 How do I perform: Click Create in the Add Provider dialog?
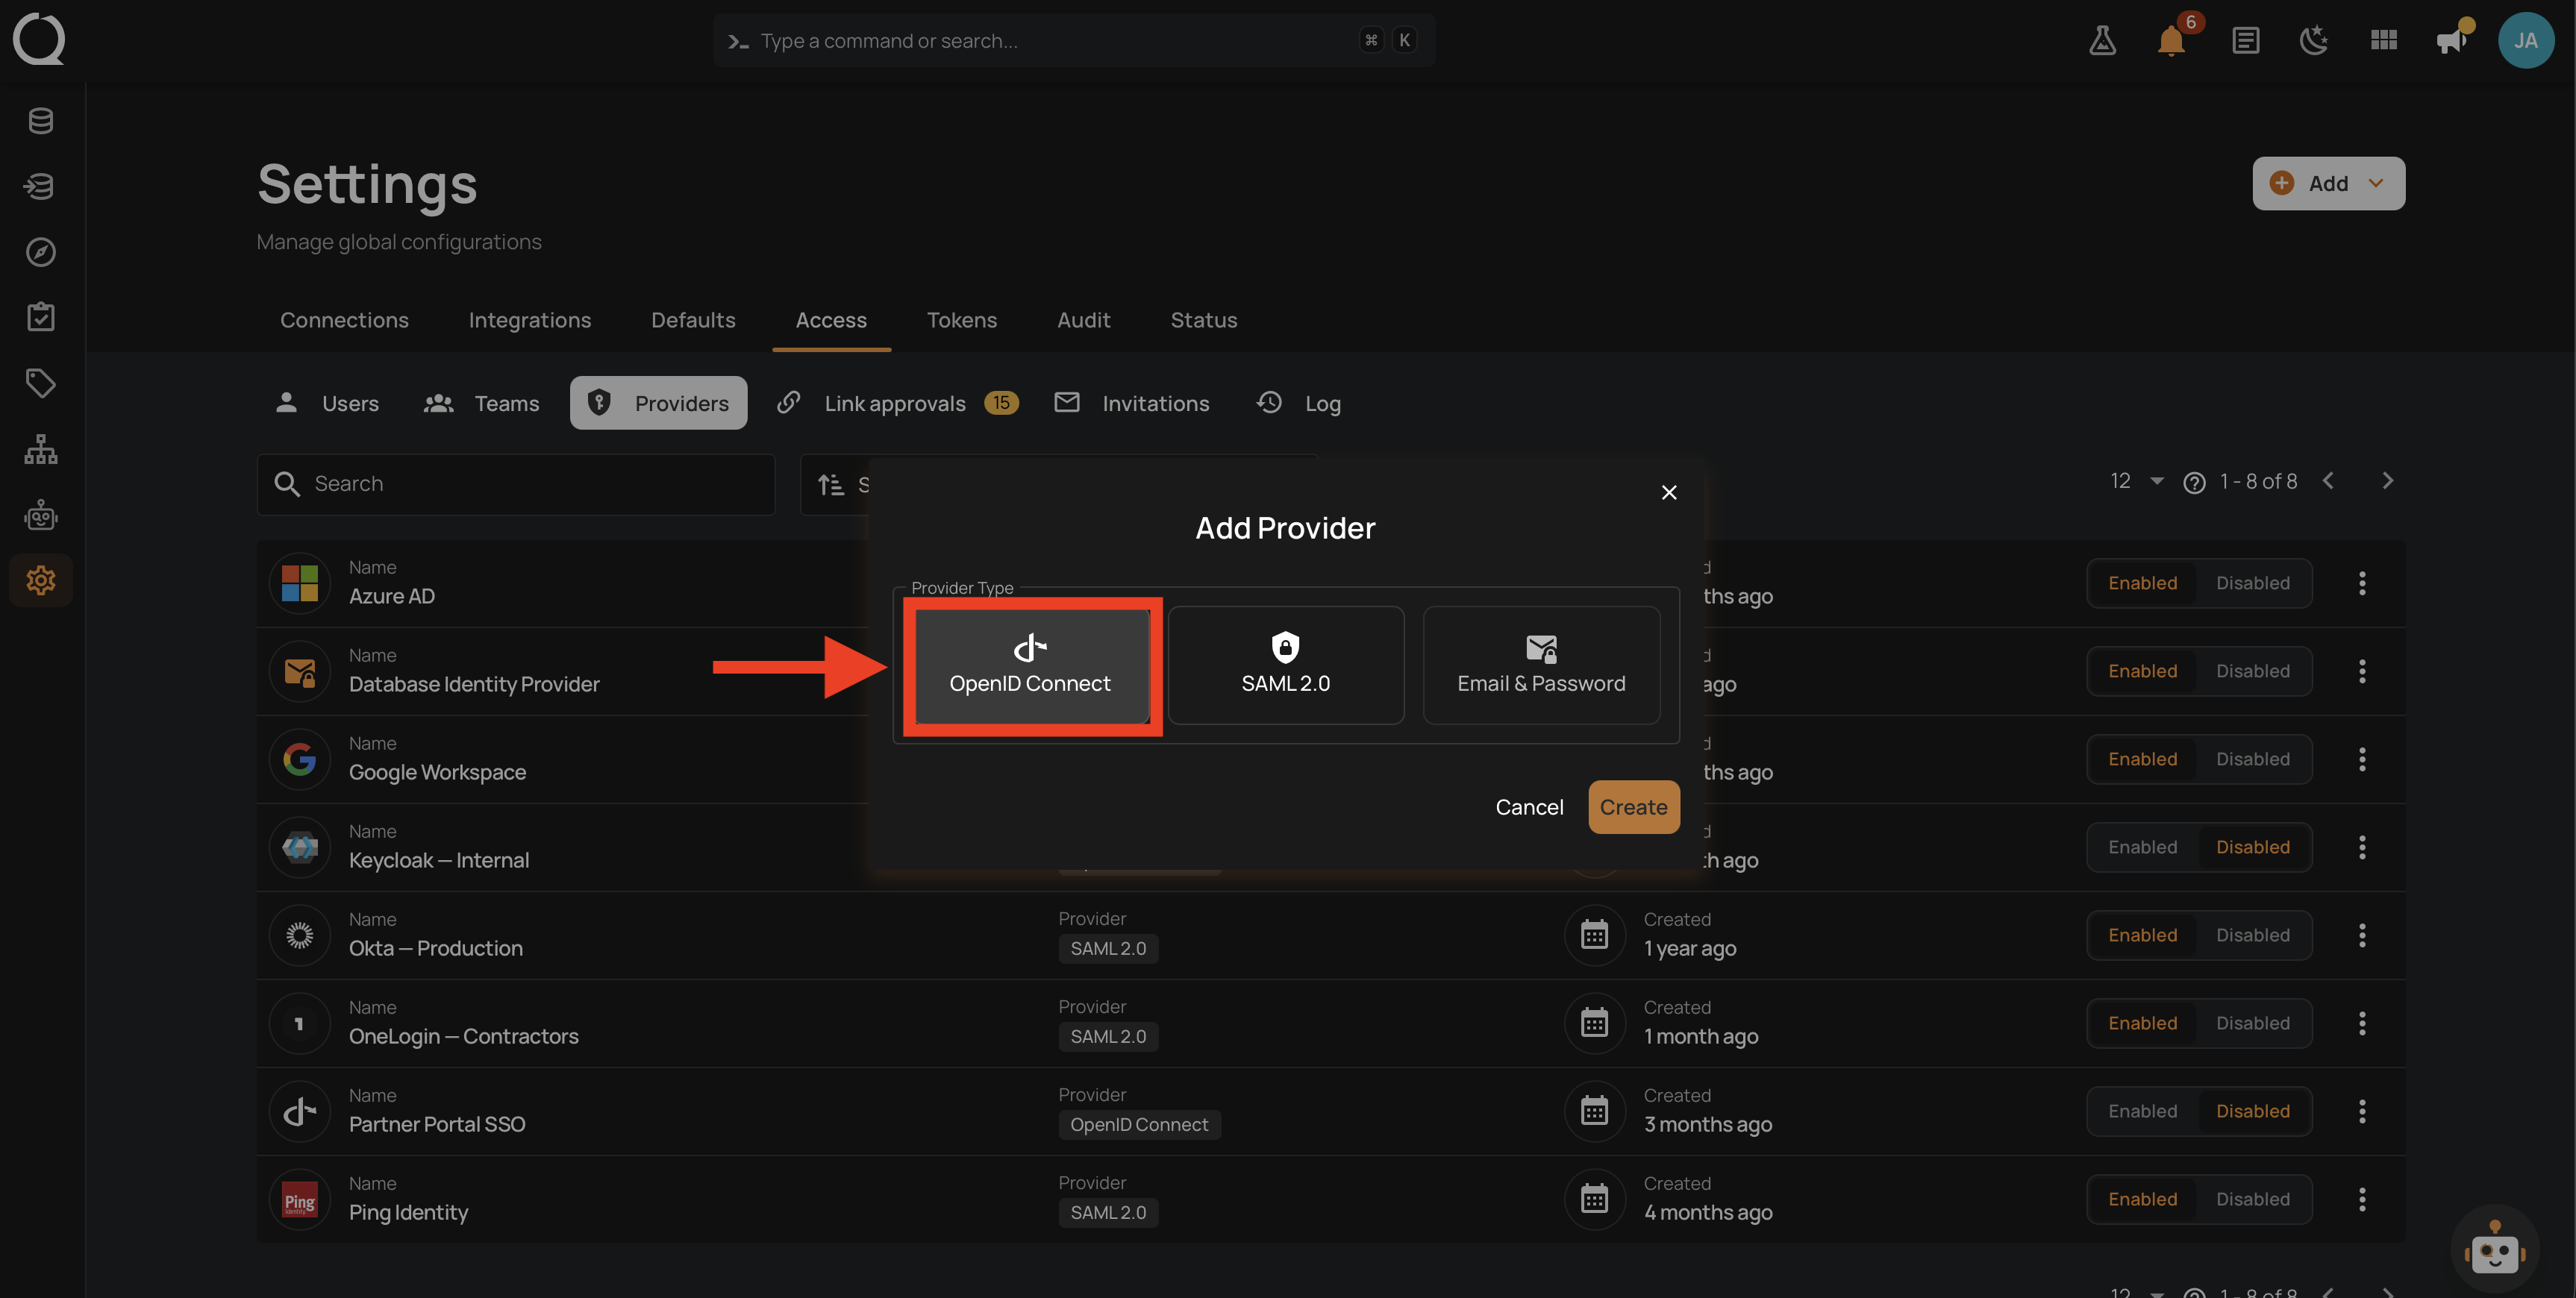(1633, 807)
